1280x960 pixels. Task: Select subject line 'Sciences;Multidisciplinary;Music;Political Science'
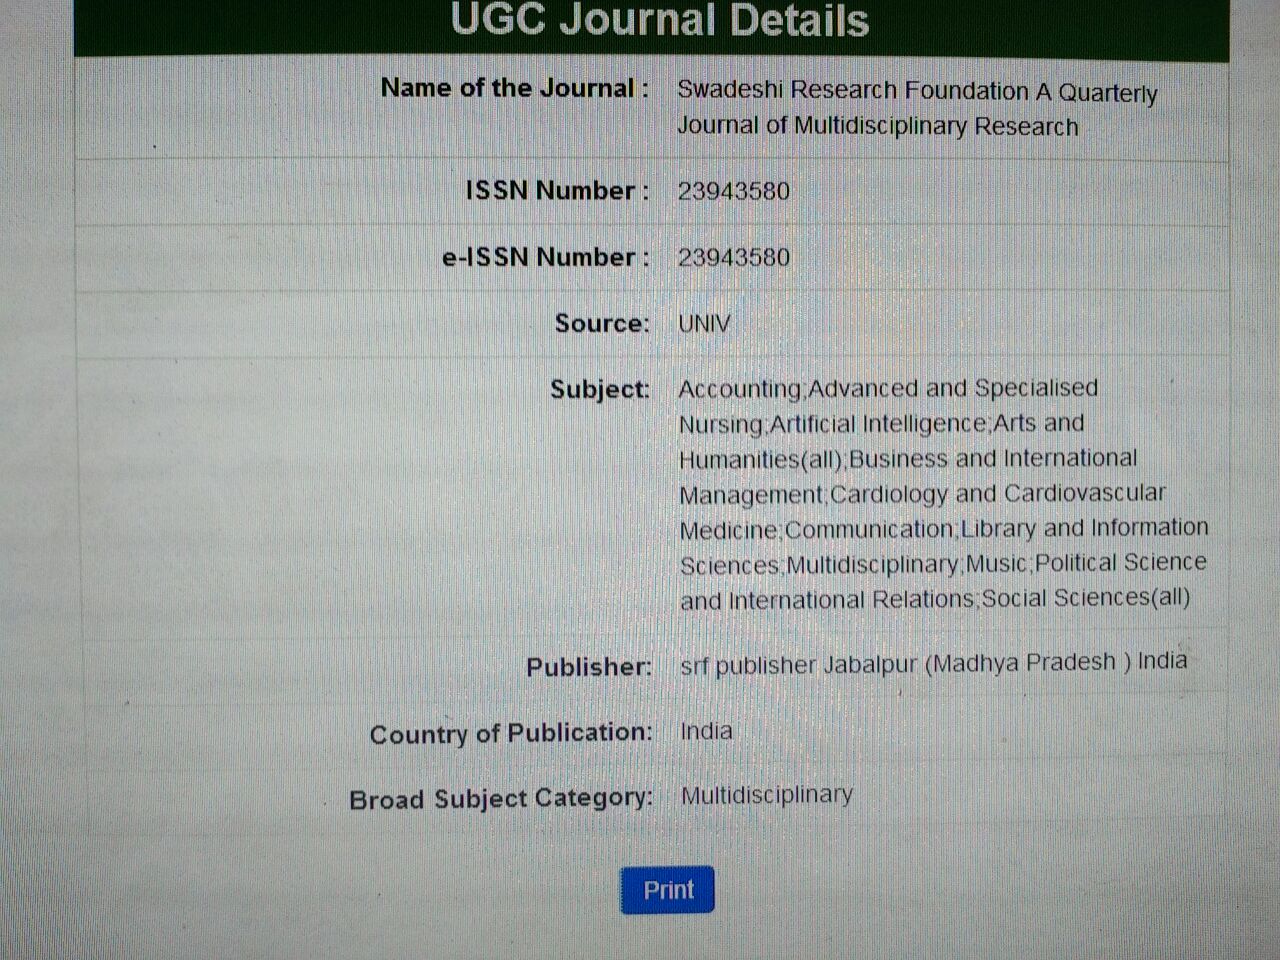943,563
